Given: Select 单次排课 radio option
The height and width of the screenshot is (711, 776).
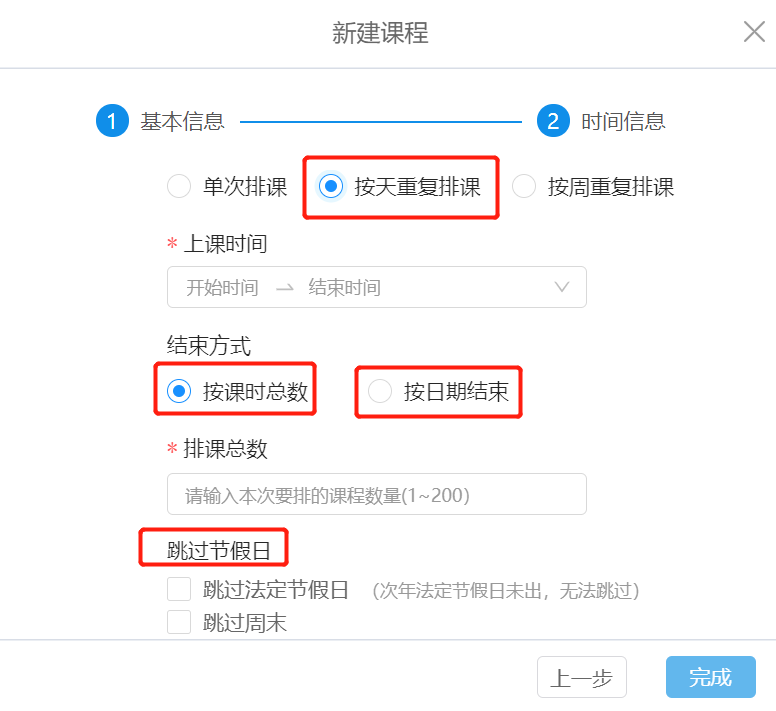Looking at the screenshot, I should [179, 186].
